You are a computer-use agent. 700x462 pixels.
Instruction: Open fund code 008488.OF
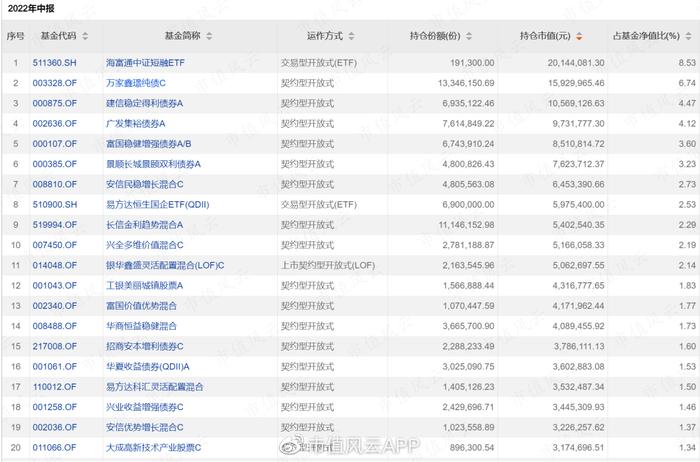(x=54, y=326)
